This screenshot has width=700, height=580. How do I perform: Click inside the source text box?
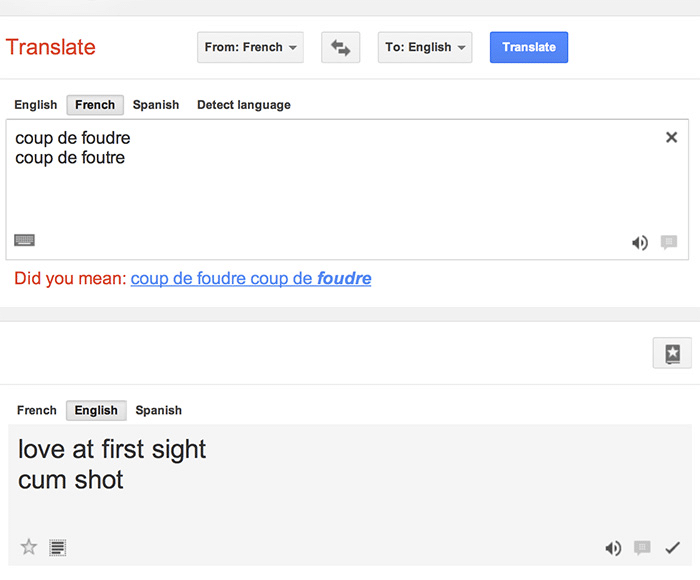pyautogui.click(x=347, y=189)
